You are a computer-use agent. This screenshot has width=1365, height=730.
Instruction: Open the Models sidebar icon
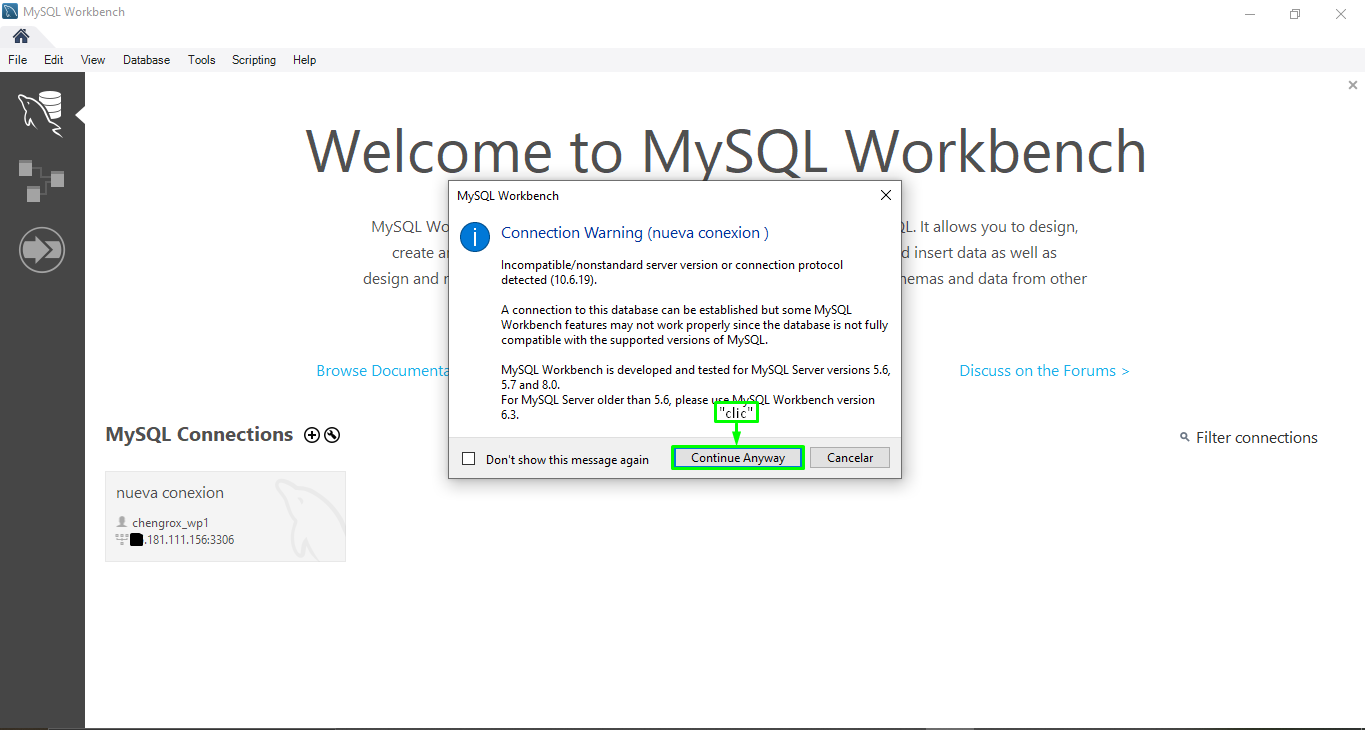(x=41, y=180)
